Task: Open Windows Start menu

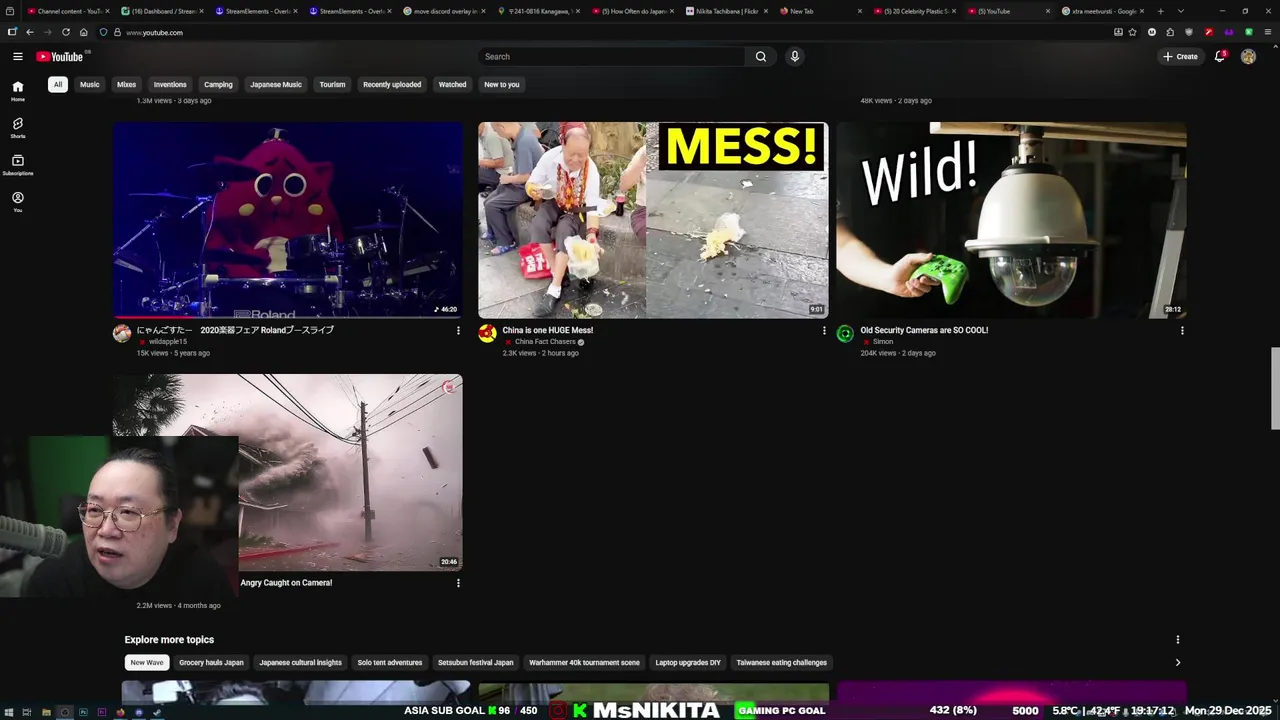Action: pos(8,712)
